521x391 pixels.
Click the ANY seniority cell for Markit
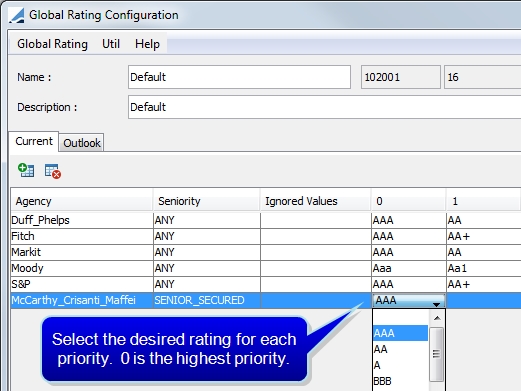(x=207, y=252)
